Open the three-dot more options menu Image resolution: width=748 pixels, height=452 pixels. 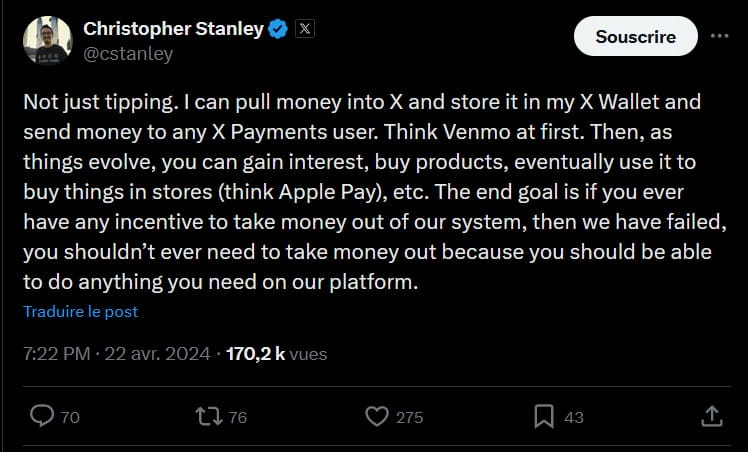(x=719, y=36)
